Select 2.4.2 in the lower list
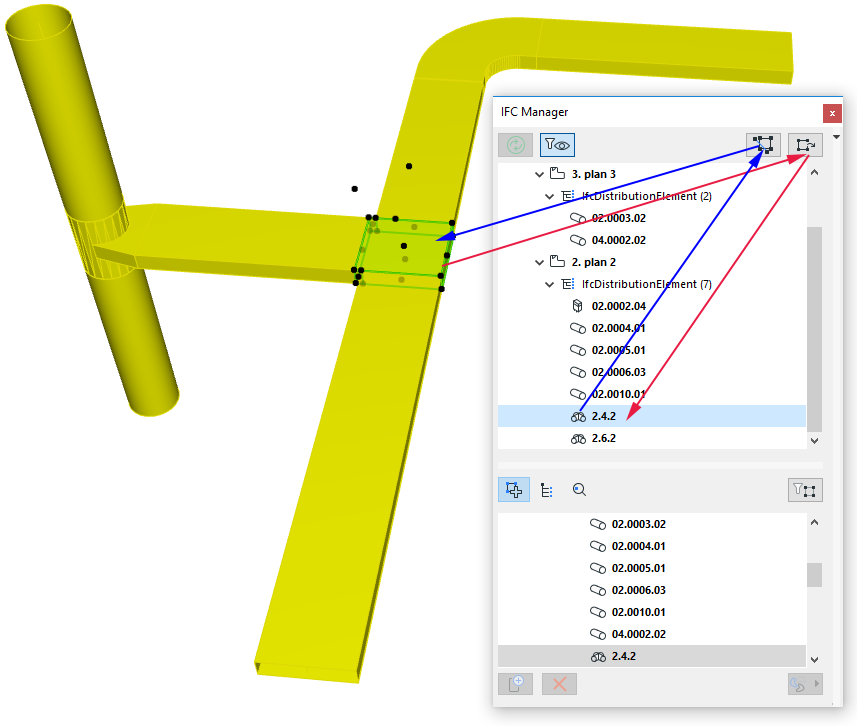The image size is (857, 726). pos(651,656)
